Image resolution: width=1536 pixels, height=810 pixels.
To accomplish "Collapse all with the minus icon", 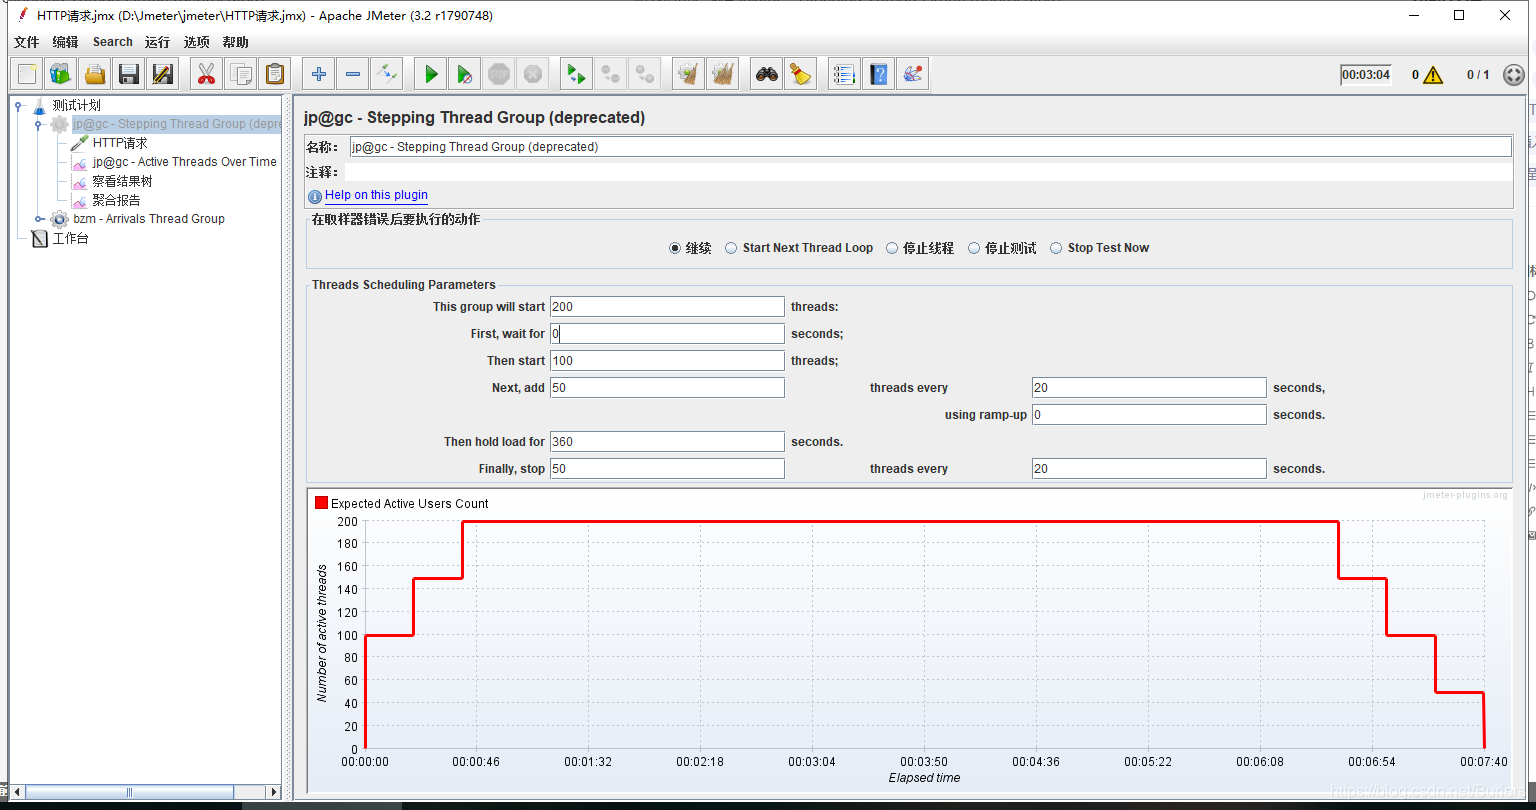I will coord(353,74).
